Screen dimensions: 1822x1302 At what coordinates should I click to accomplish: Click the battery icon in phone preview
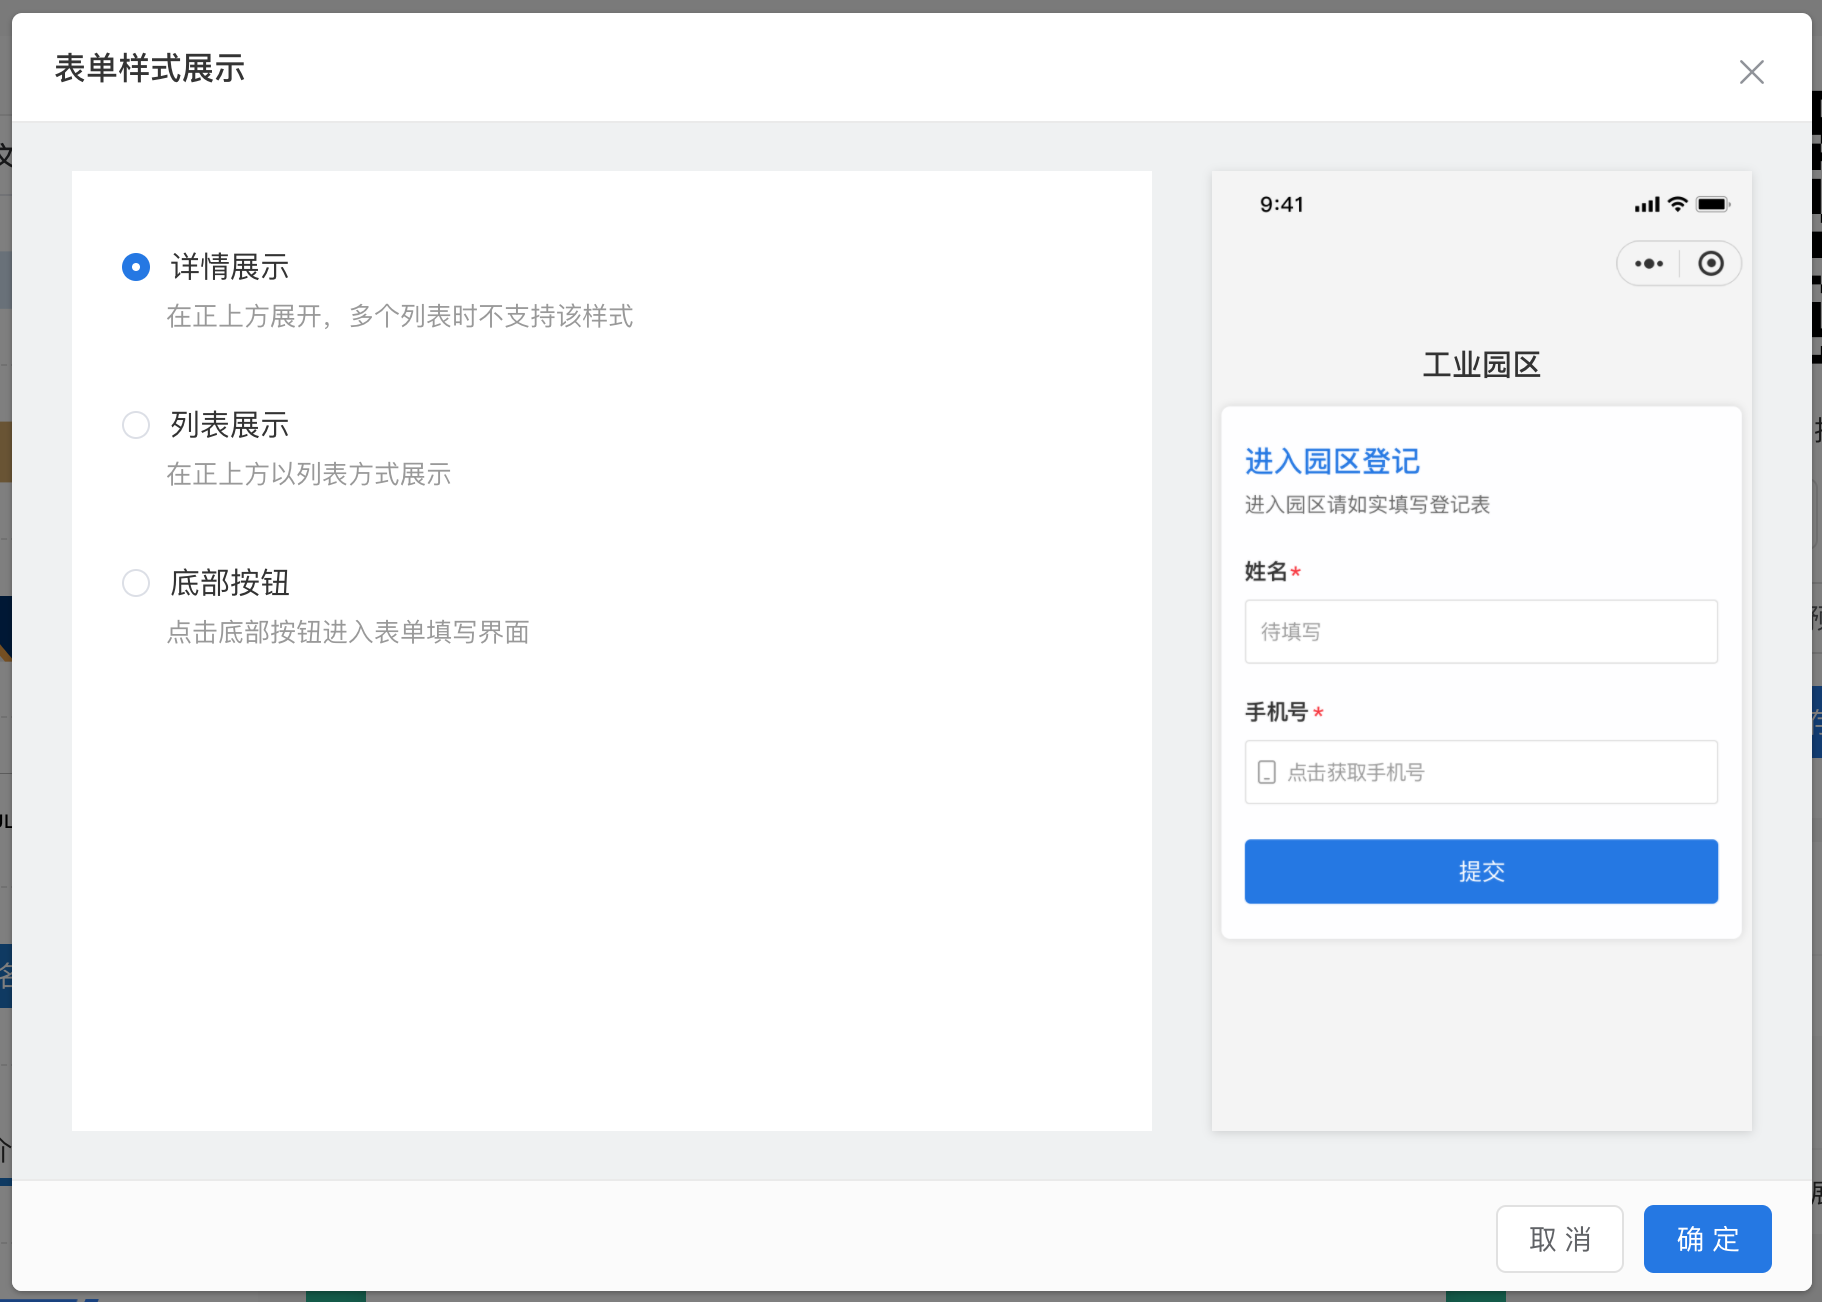point(1712,204)
